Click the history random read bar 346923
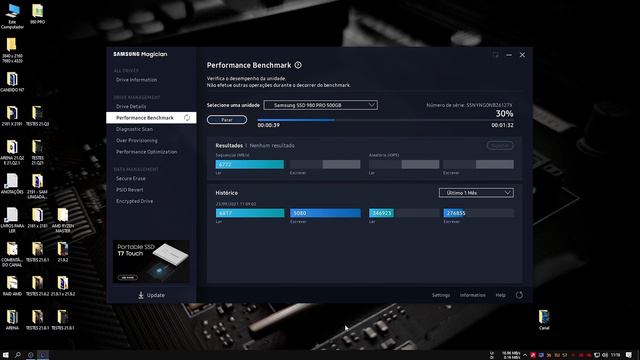The width and height of the screenshot is (640, 360). [x=382, y=213]
